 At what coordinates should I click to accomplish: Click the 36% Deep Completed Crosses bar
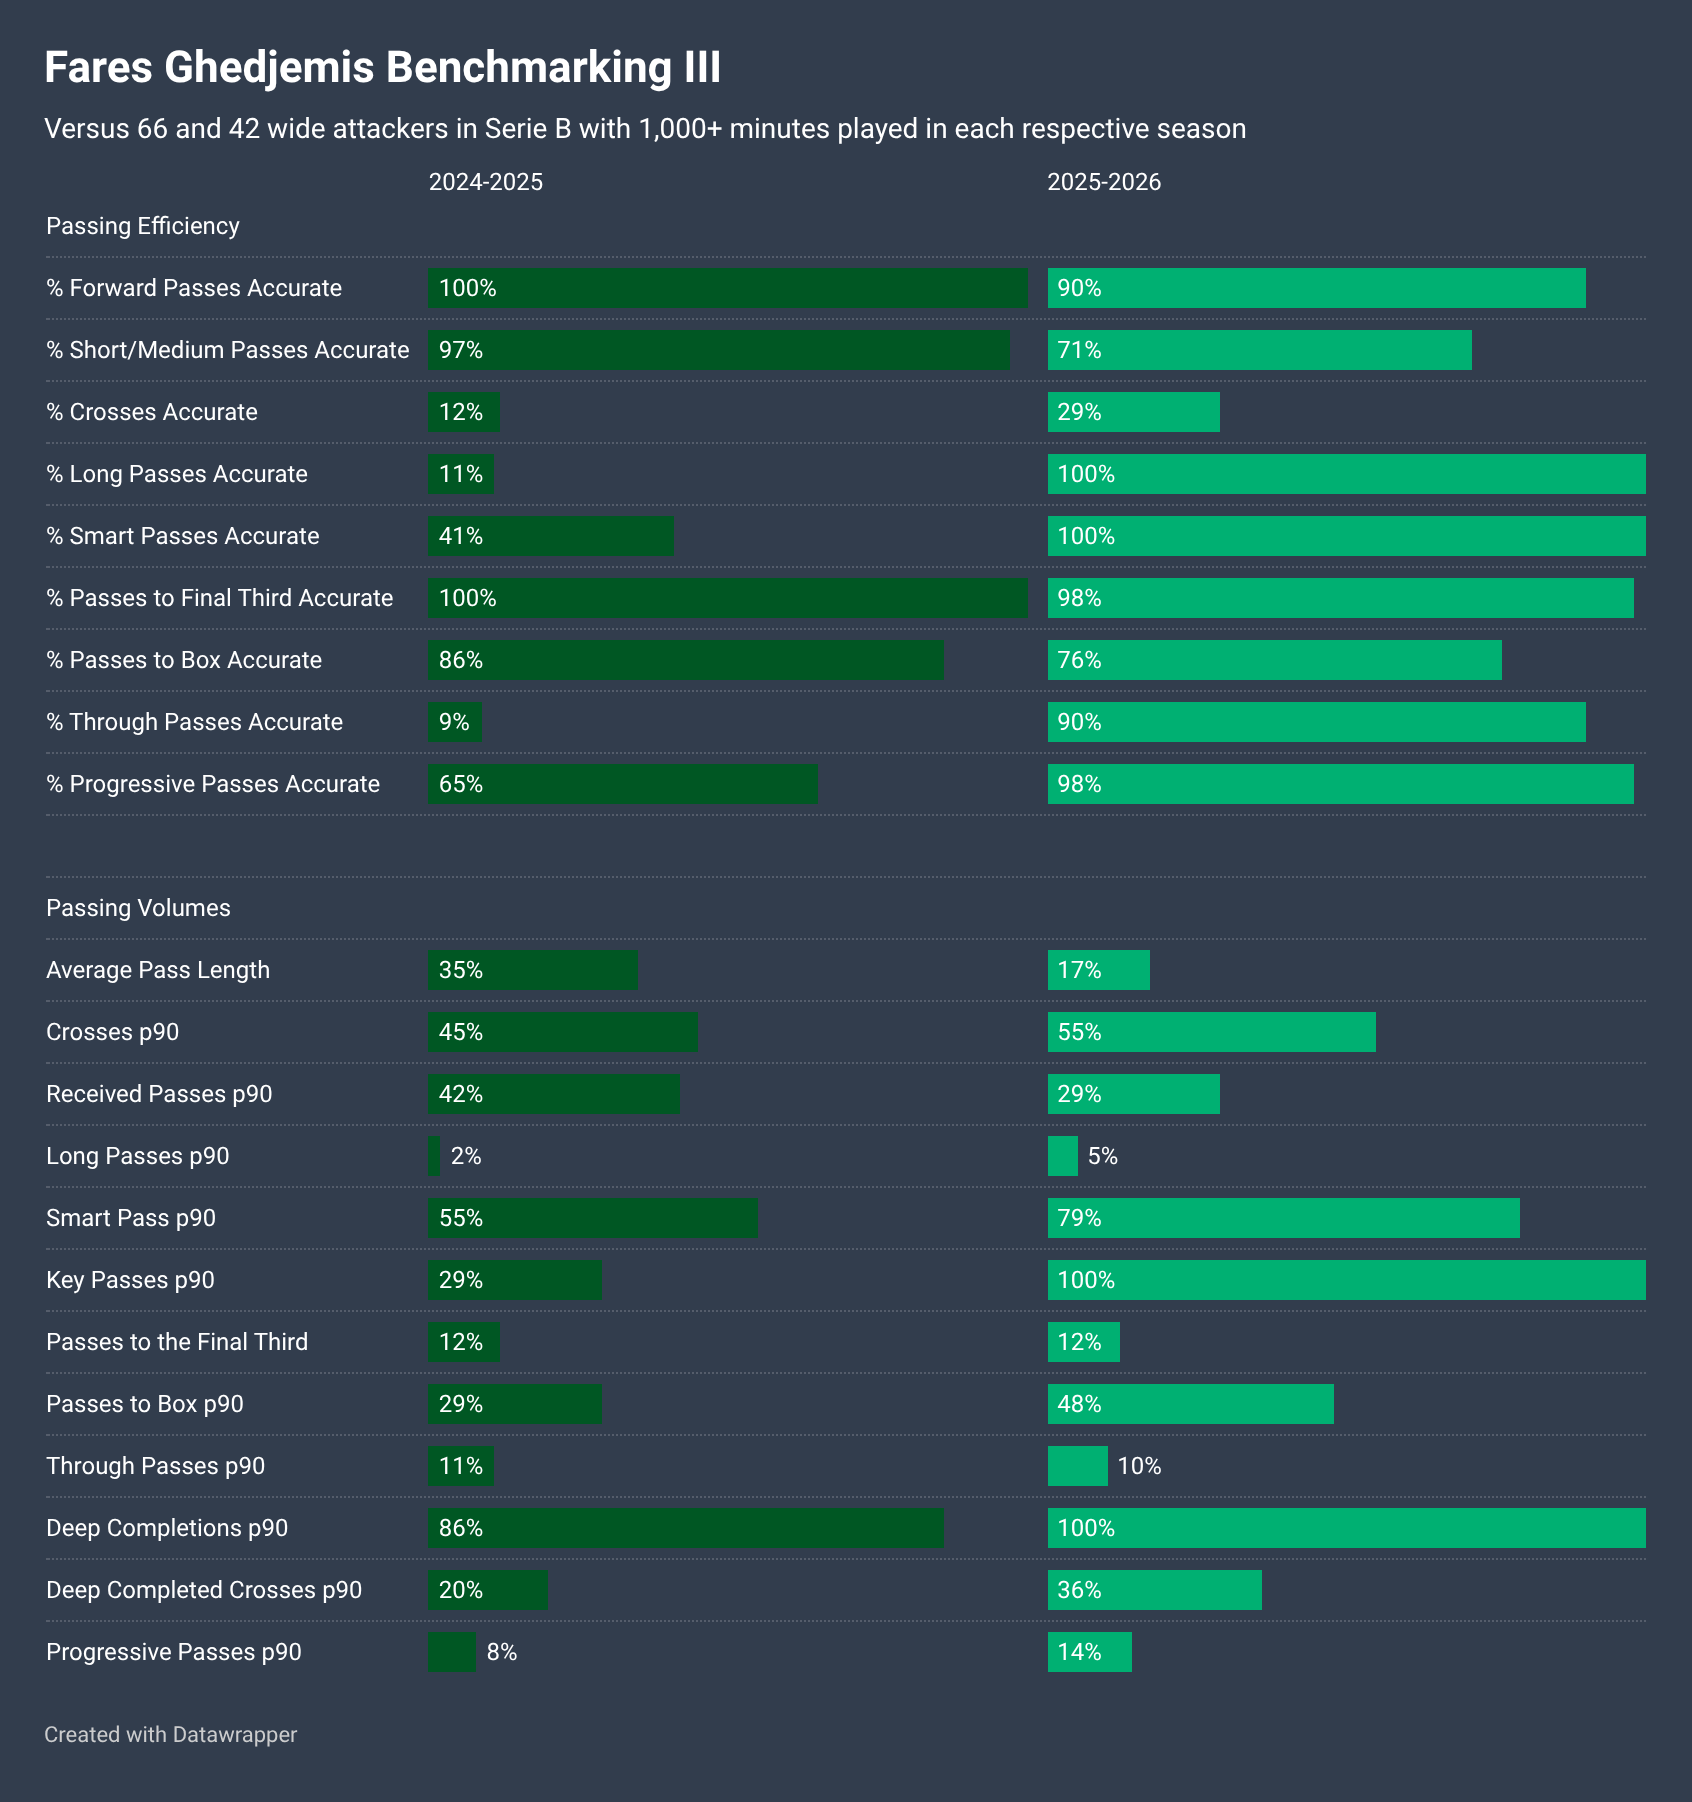click(1155, 1590)
